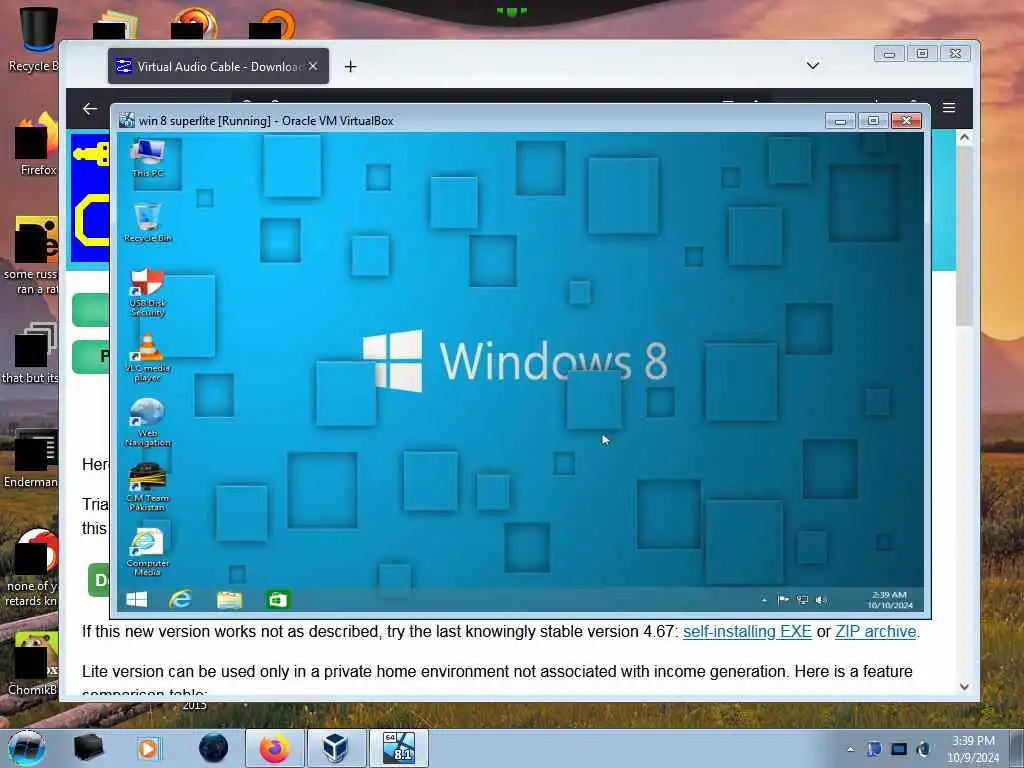Click the volume speaker icon in VM tray
1024x768 pixels.
[x=821, y=600]
